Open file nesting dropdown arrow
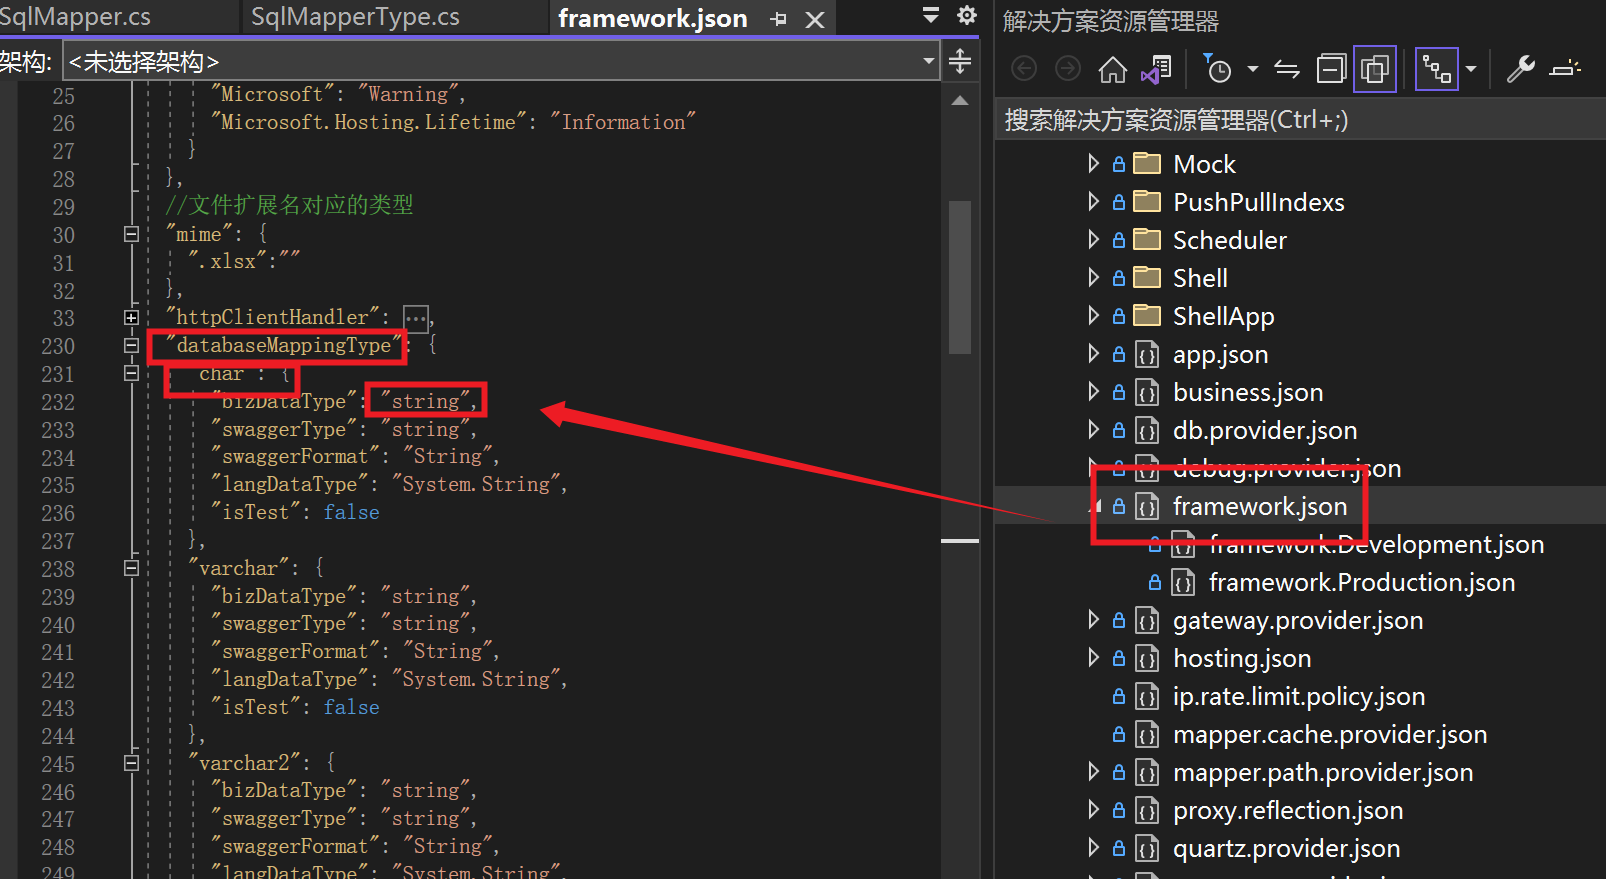The width and height of the screenshot is (1606, 879). 1471,69
